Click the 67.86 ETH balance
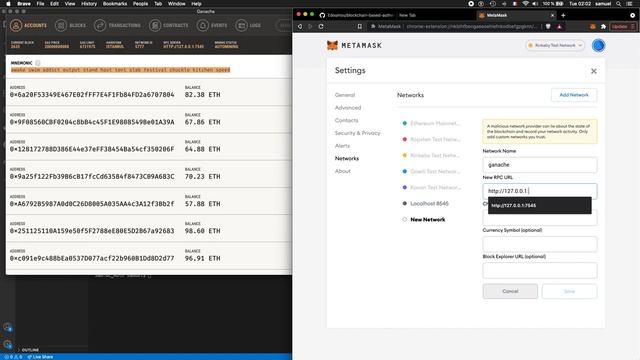The width and height of the screenshot is (640, 360). [202, 122]
